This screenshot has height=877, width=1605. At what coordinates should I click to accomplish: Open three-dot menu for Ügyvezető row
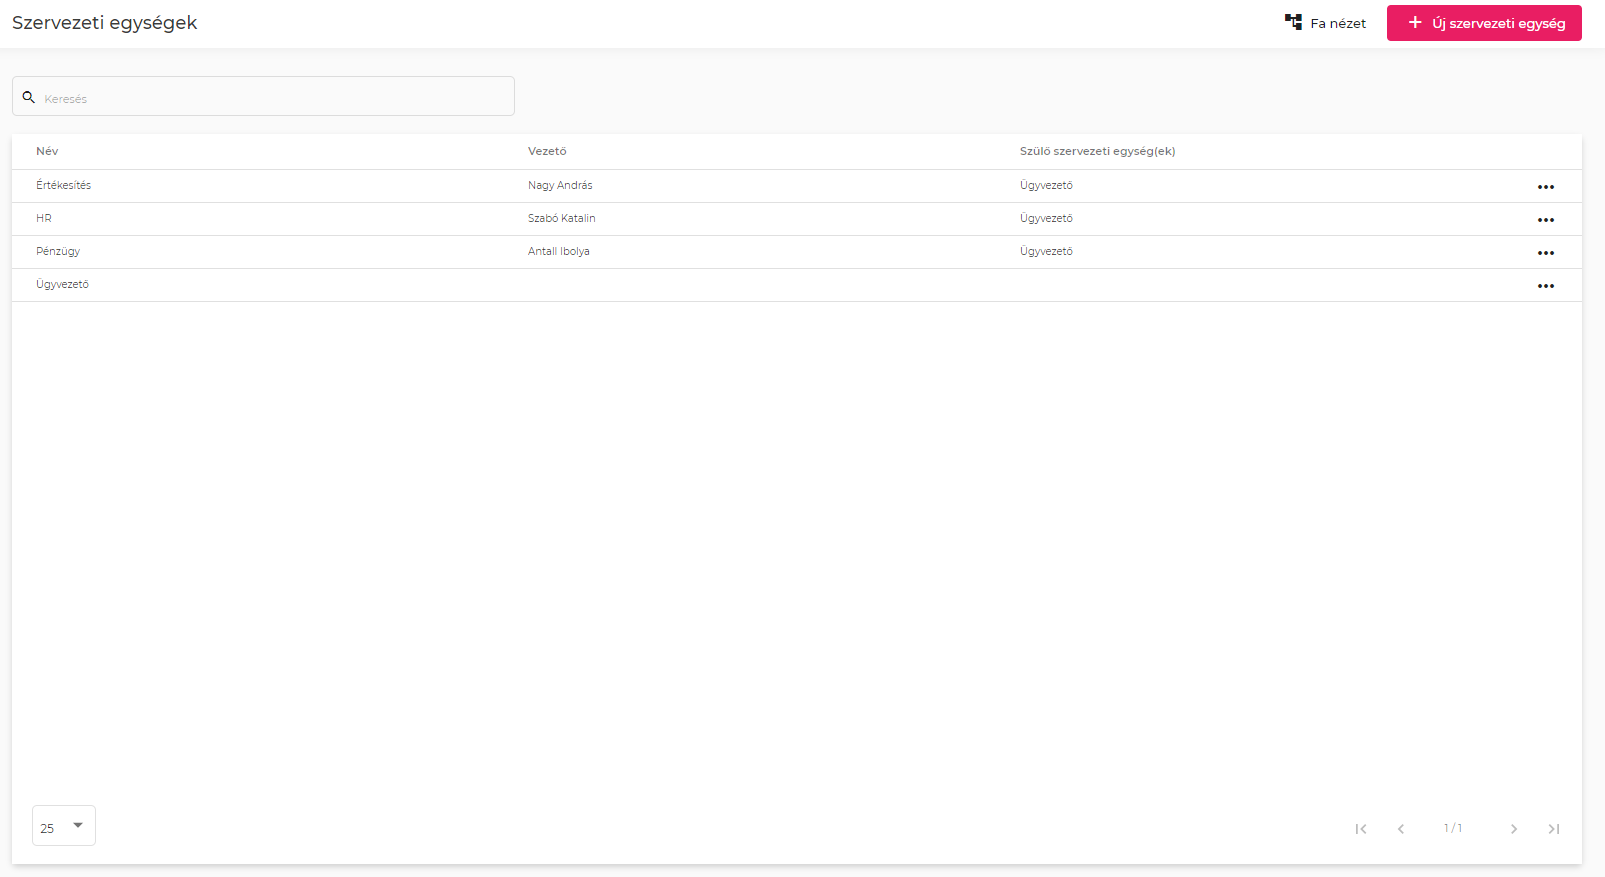(x=1545, y=286)
